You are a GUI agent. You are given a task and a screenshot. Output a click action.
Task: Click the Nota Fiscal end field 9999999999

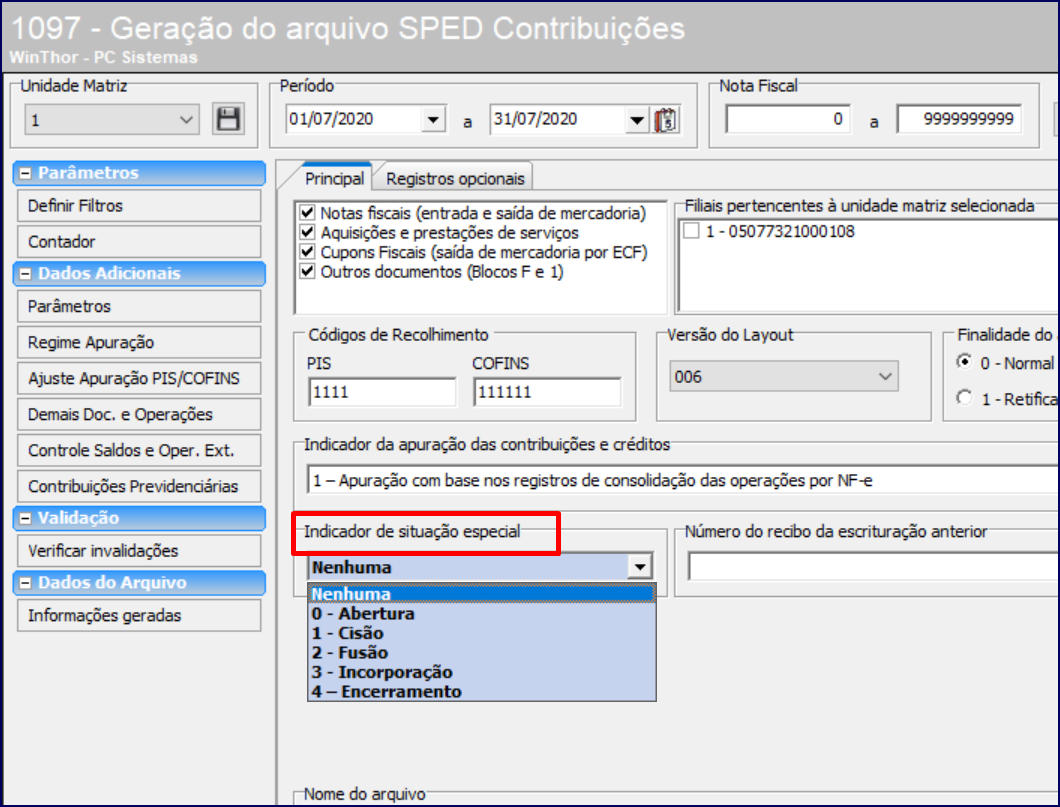[x=959, y=120]
